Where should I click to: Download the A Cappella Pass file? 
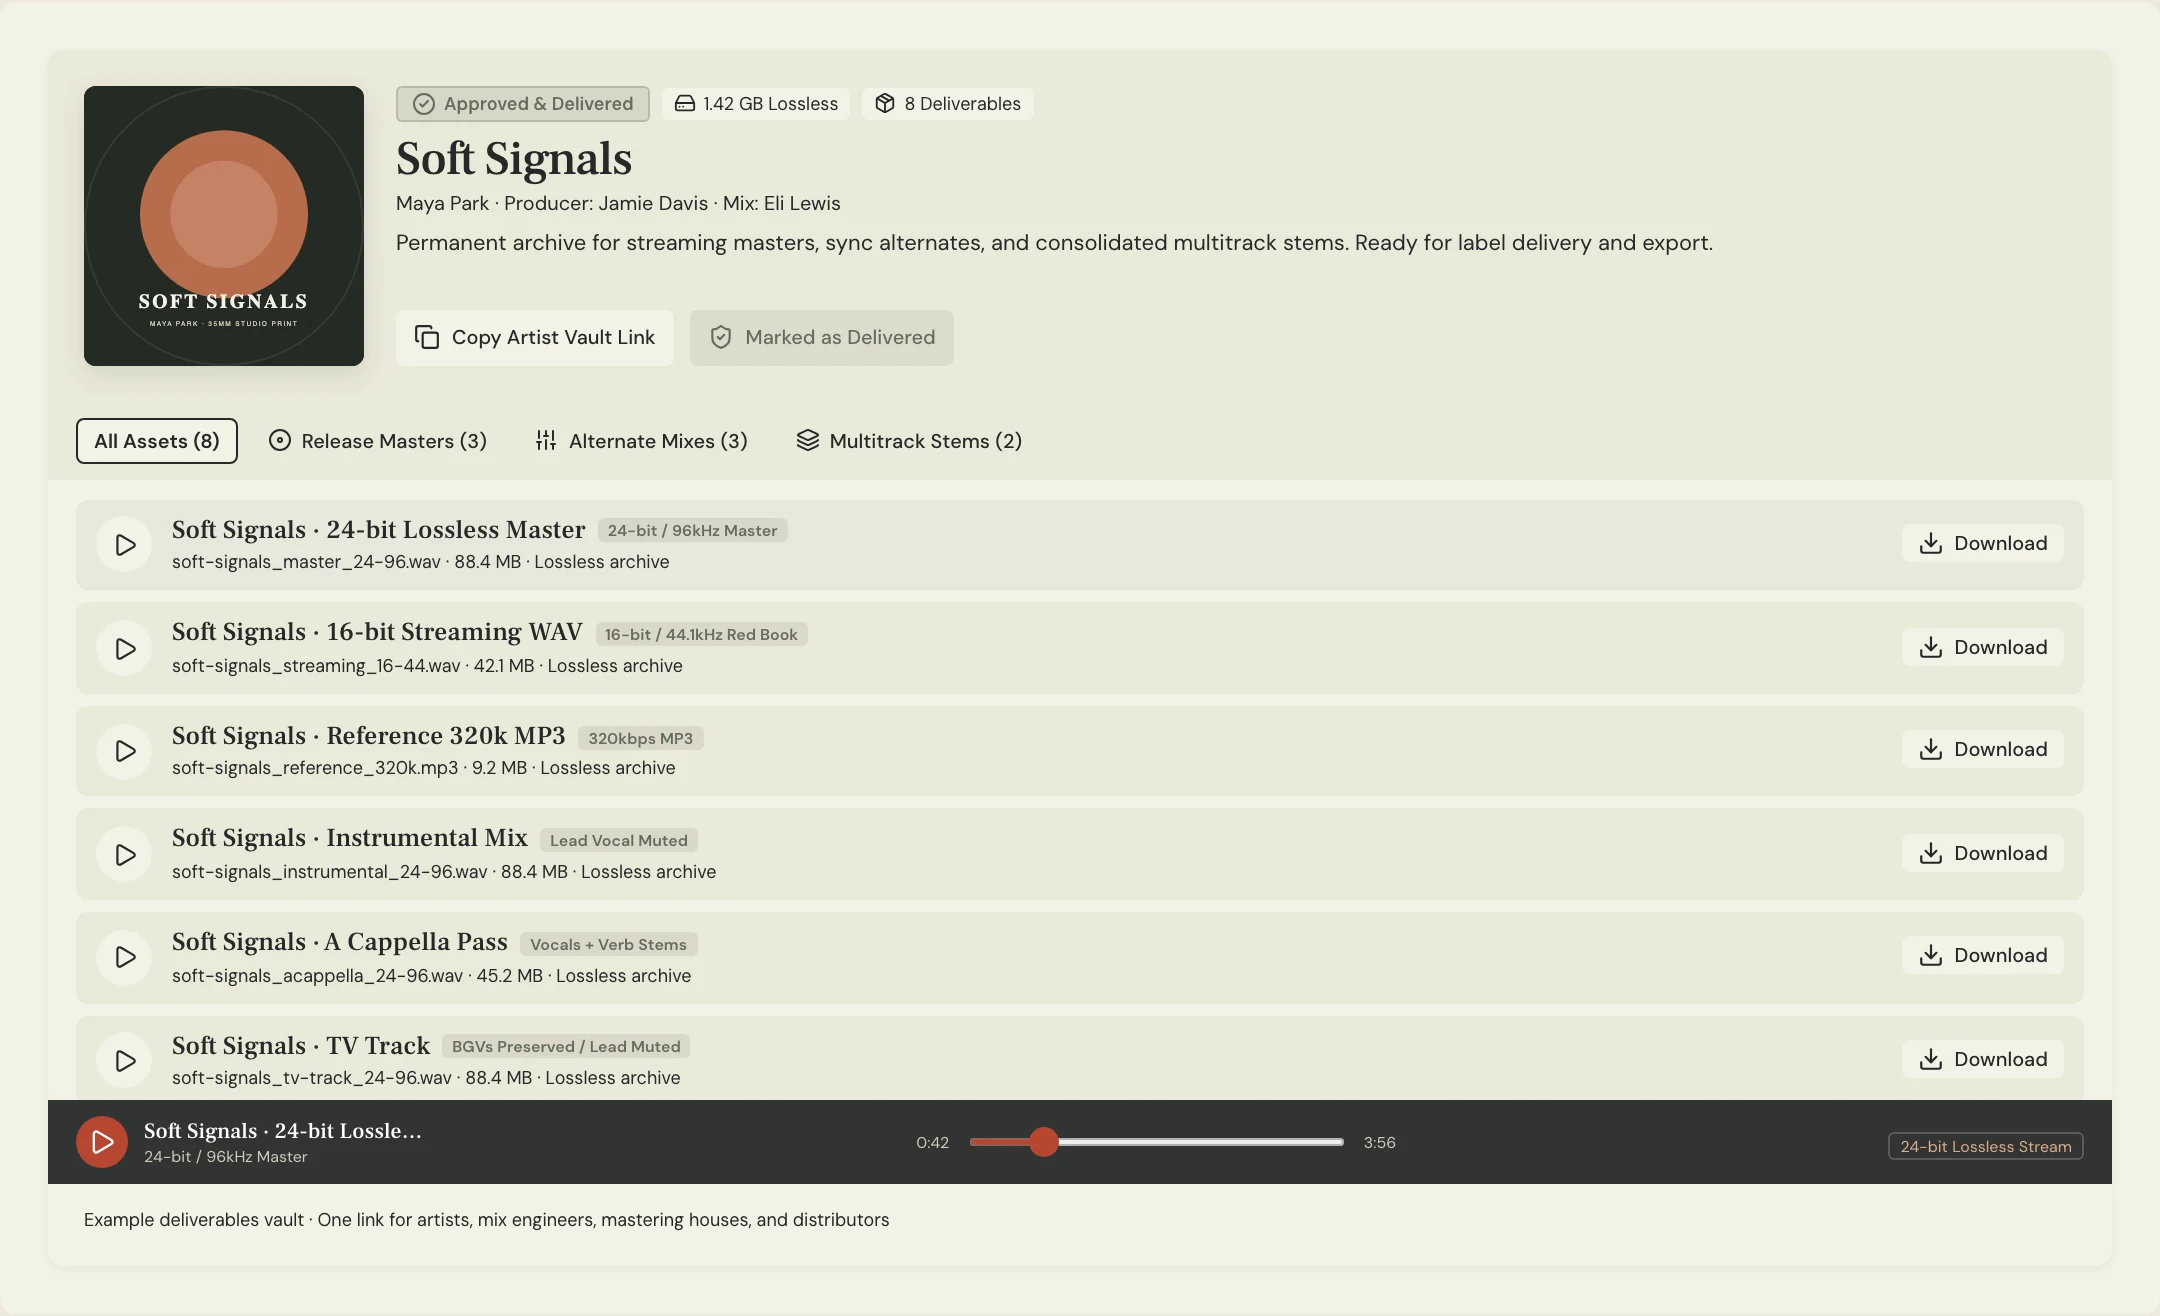pyautogui.click(x=1982, y=955)
